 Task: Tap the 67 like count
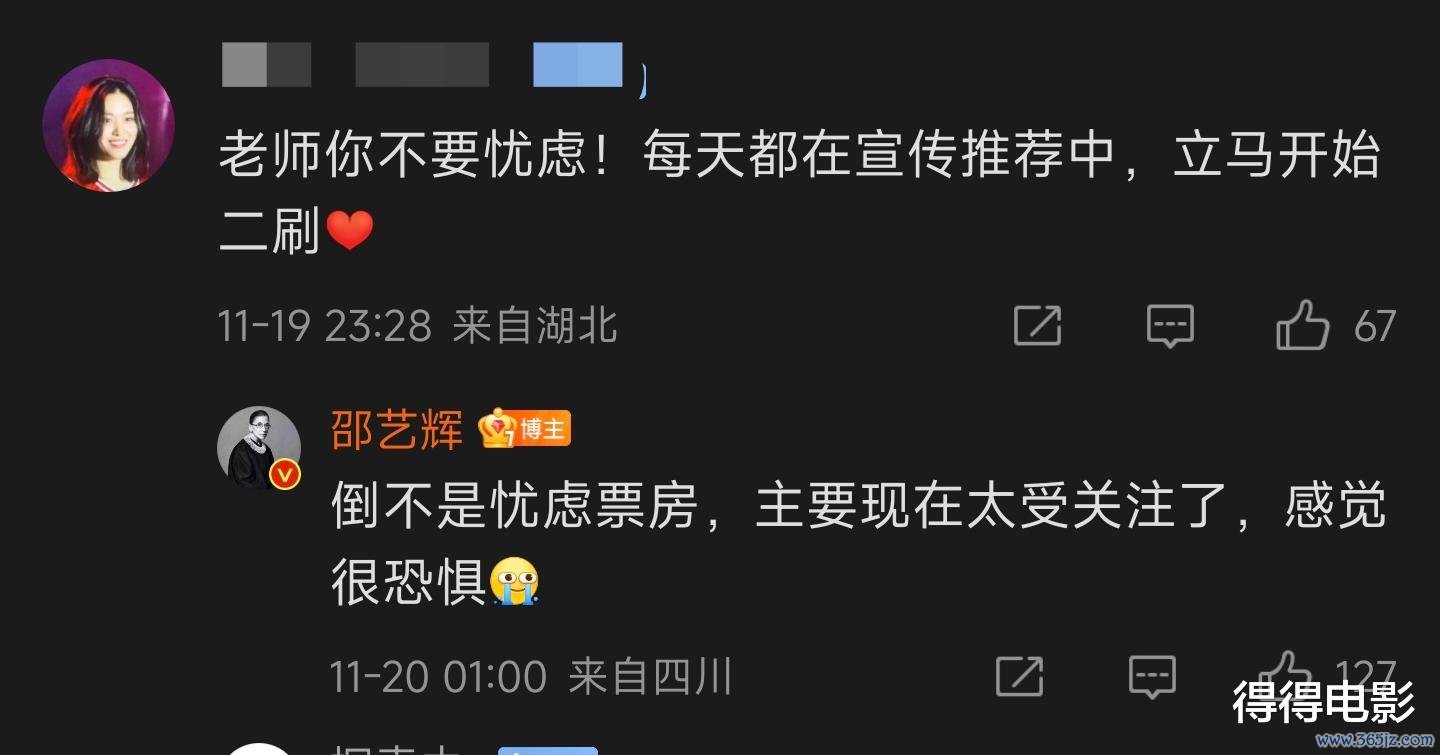1375,327
